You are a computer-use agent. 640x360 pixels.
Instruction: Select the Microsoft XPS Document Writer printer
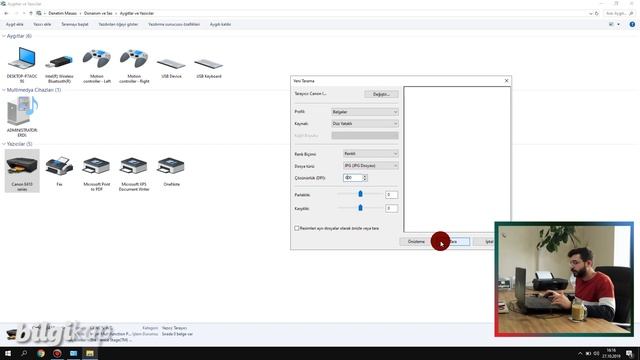tap(134, 173)
